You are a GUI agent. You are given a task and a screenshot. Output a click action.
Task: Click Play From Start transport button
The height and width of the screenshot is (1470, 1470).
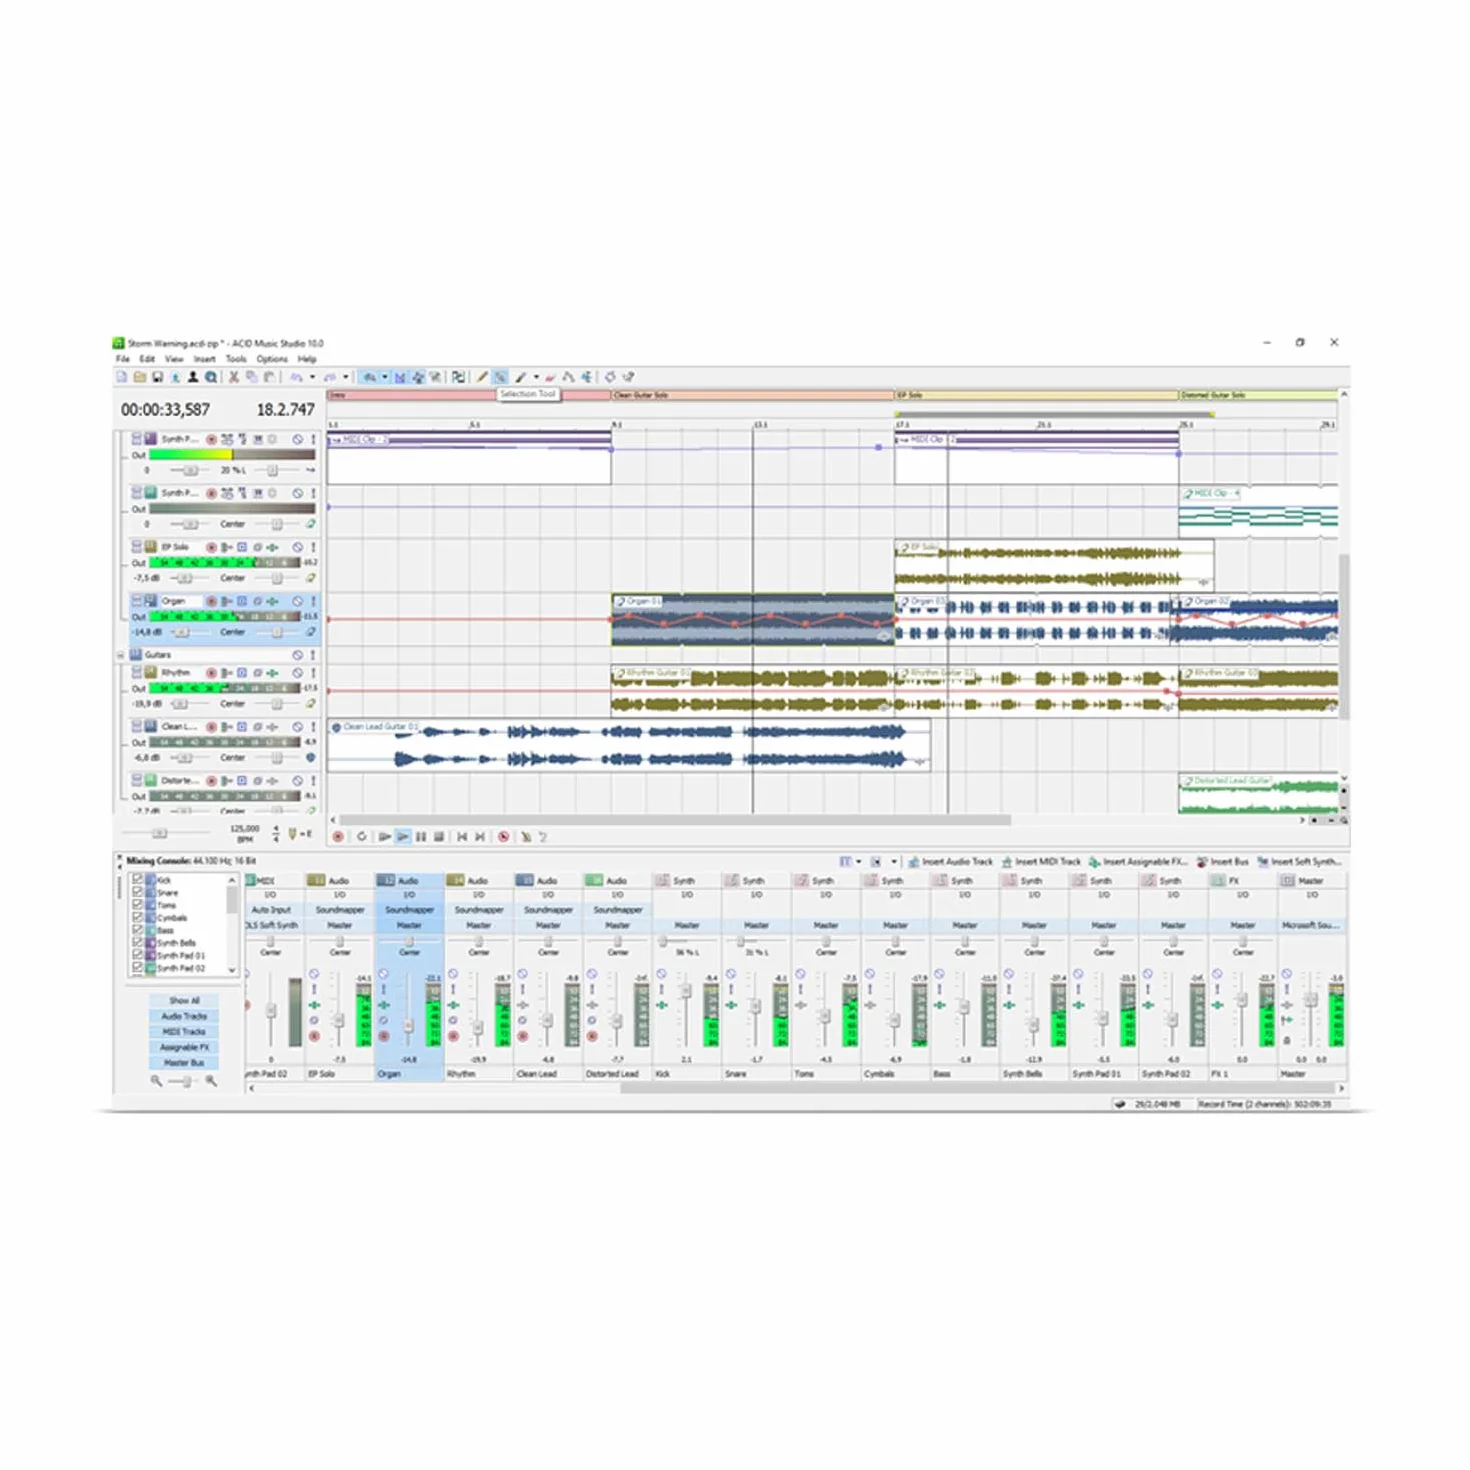384,836
